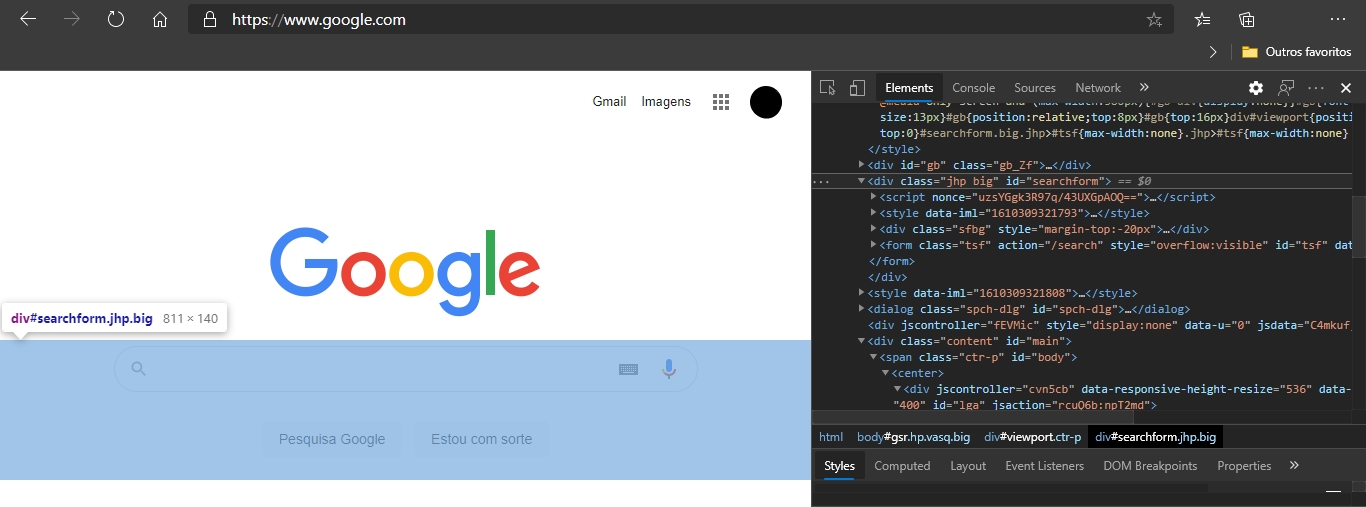This screenshot has height=507, width=1366.
Task: Switch to the Sources tab
Action: click(x=1035, y=88)
